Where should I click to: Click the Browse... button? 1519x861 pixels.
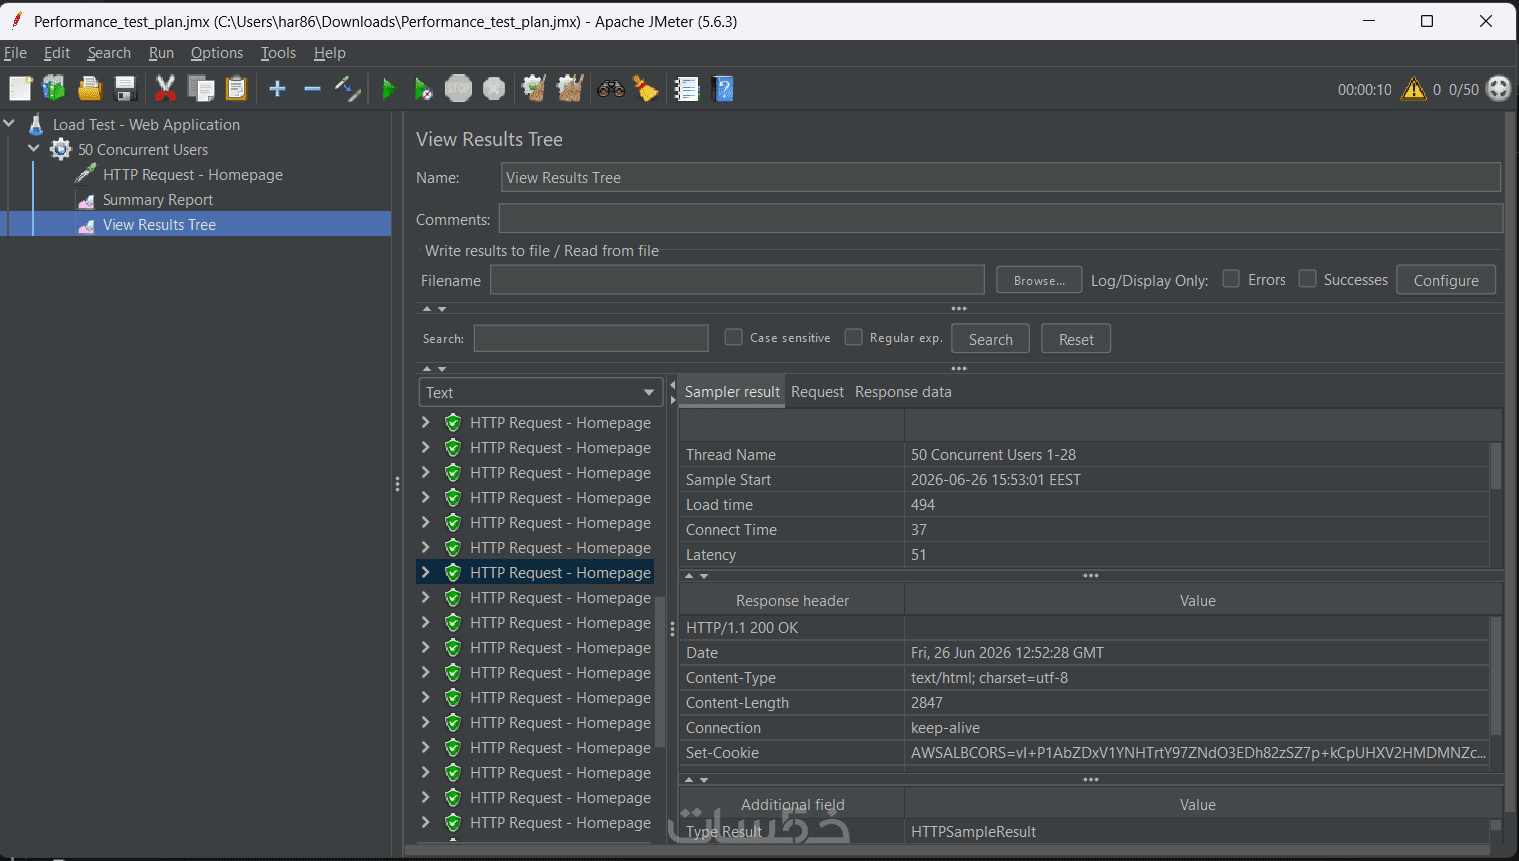pos(1039,280)
